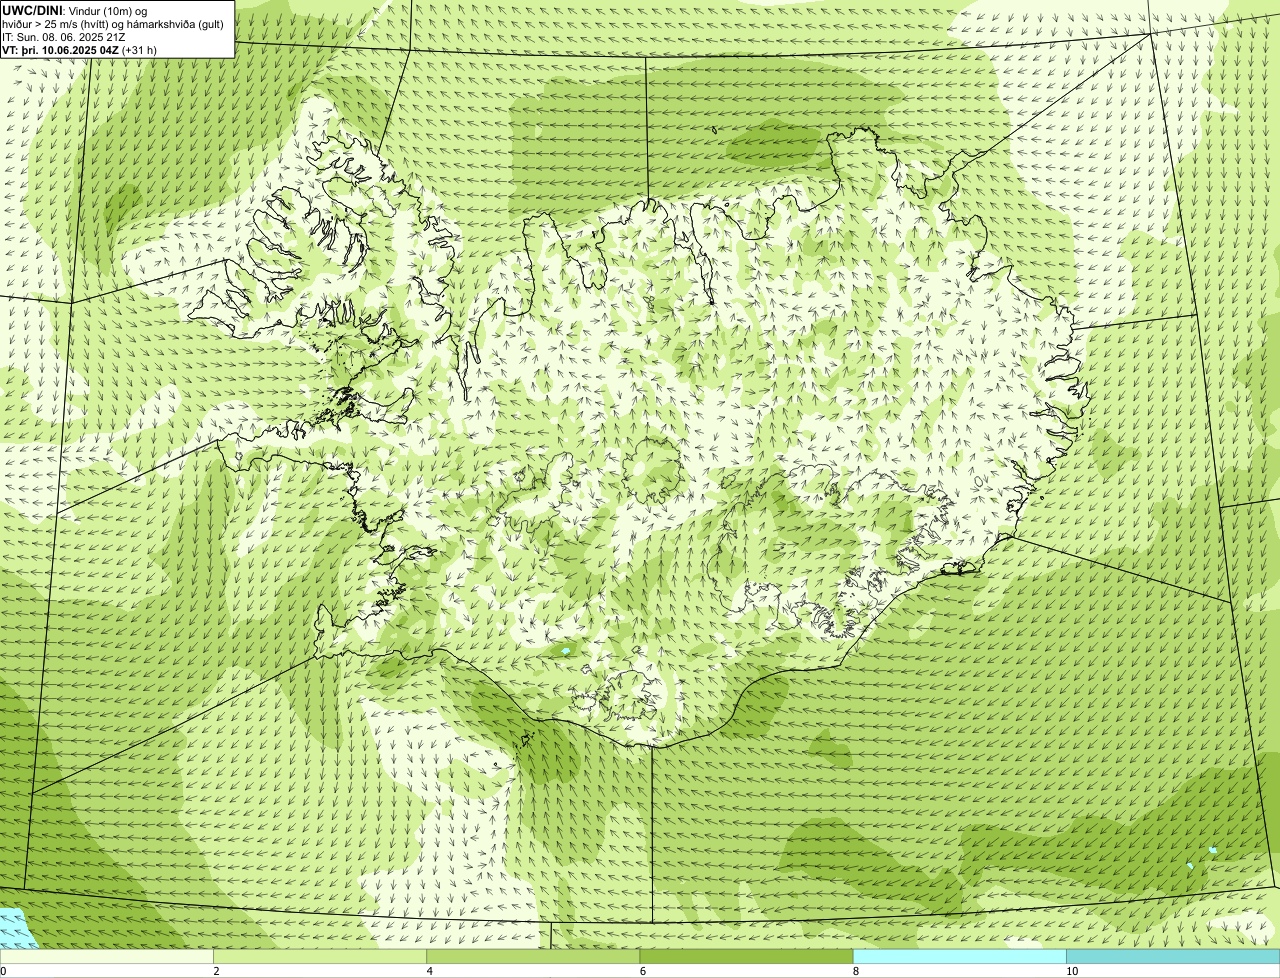The image size is (1280, 978).
Task: Click the '8' label on the color scale
Action: (x=856, y=971)
